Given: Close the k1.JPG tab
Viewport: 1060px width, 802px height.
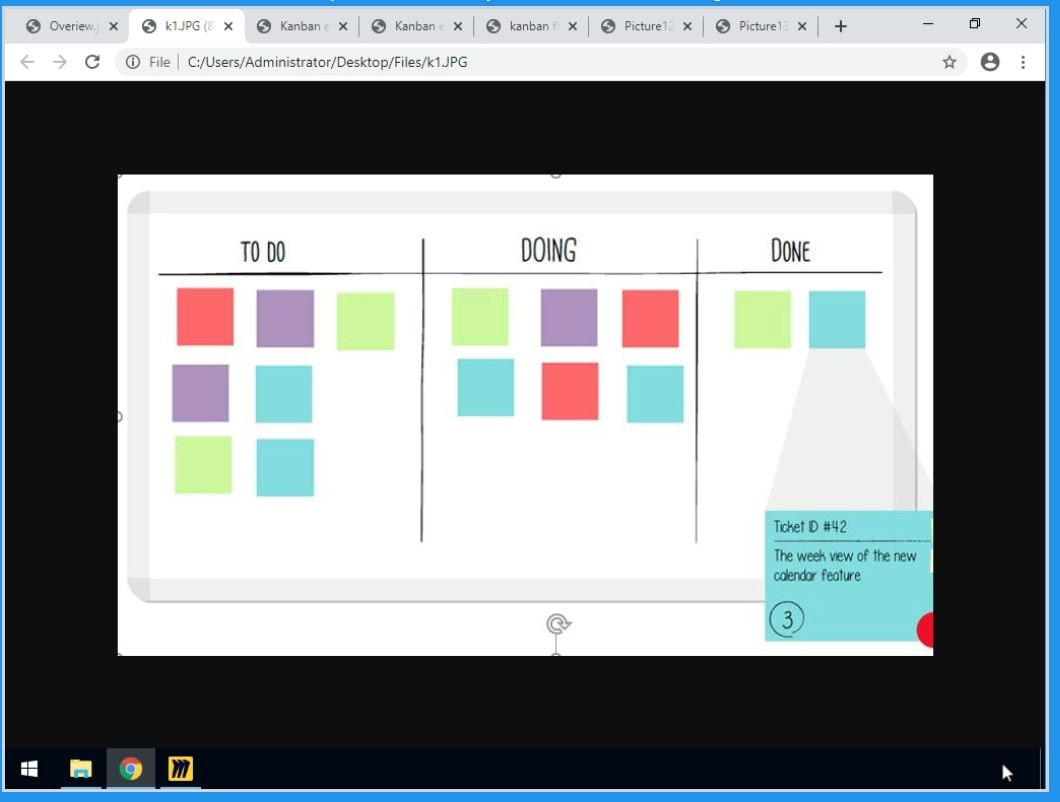Looking at the screenshot, I should 228,26.
